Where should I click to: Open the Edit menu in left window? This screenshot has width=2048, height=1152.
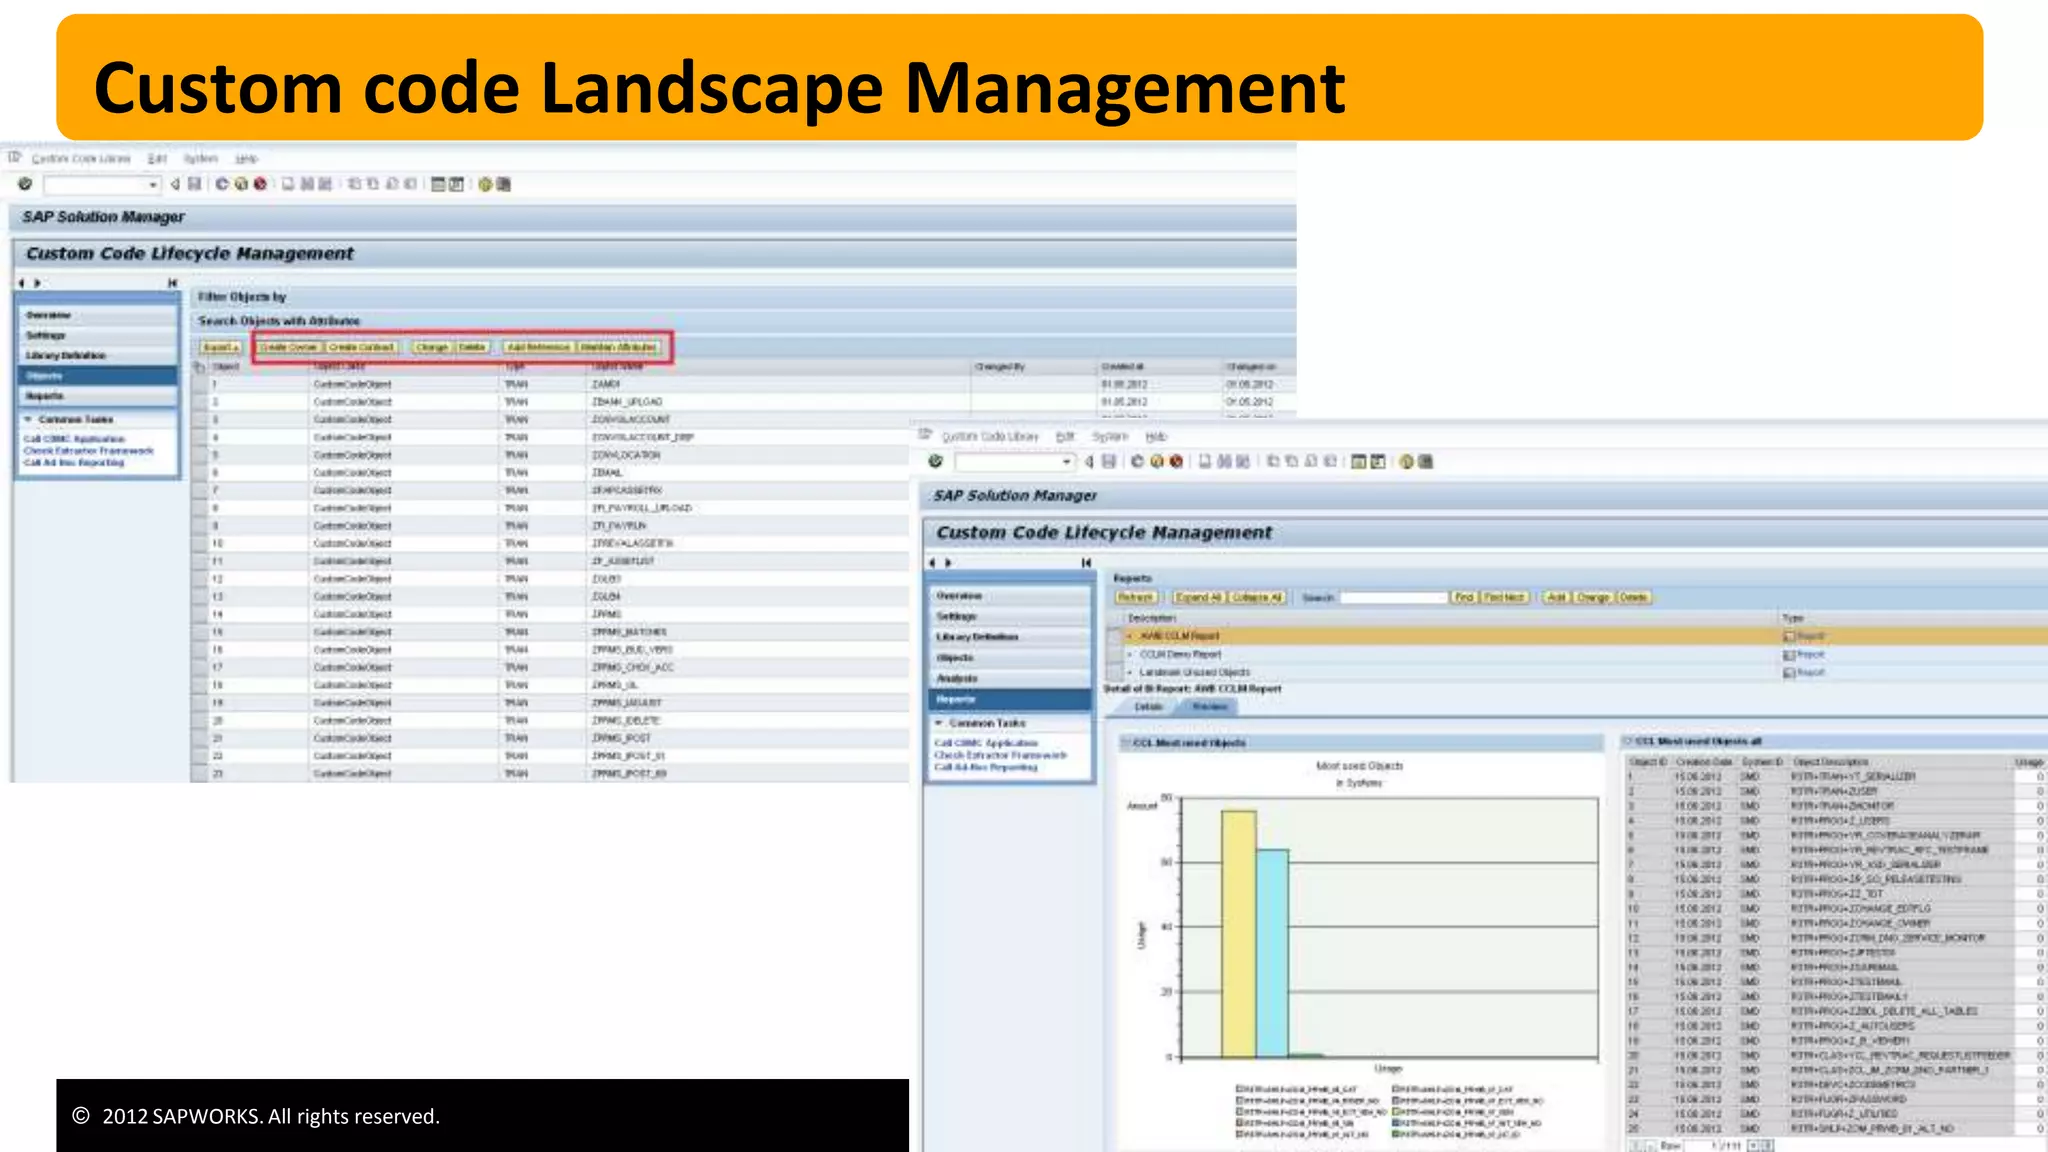click(157, 159)
